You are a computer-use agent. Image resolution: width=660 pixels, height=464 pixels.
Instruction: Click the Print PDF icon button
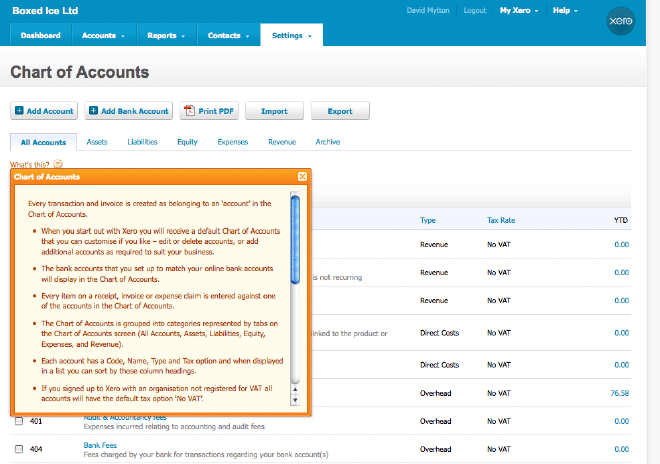click(188, 111)
